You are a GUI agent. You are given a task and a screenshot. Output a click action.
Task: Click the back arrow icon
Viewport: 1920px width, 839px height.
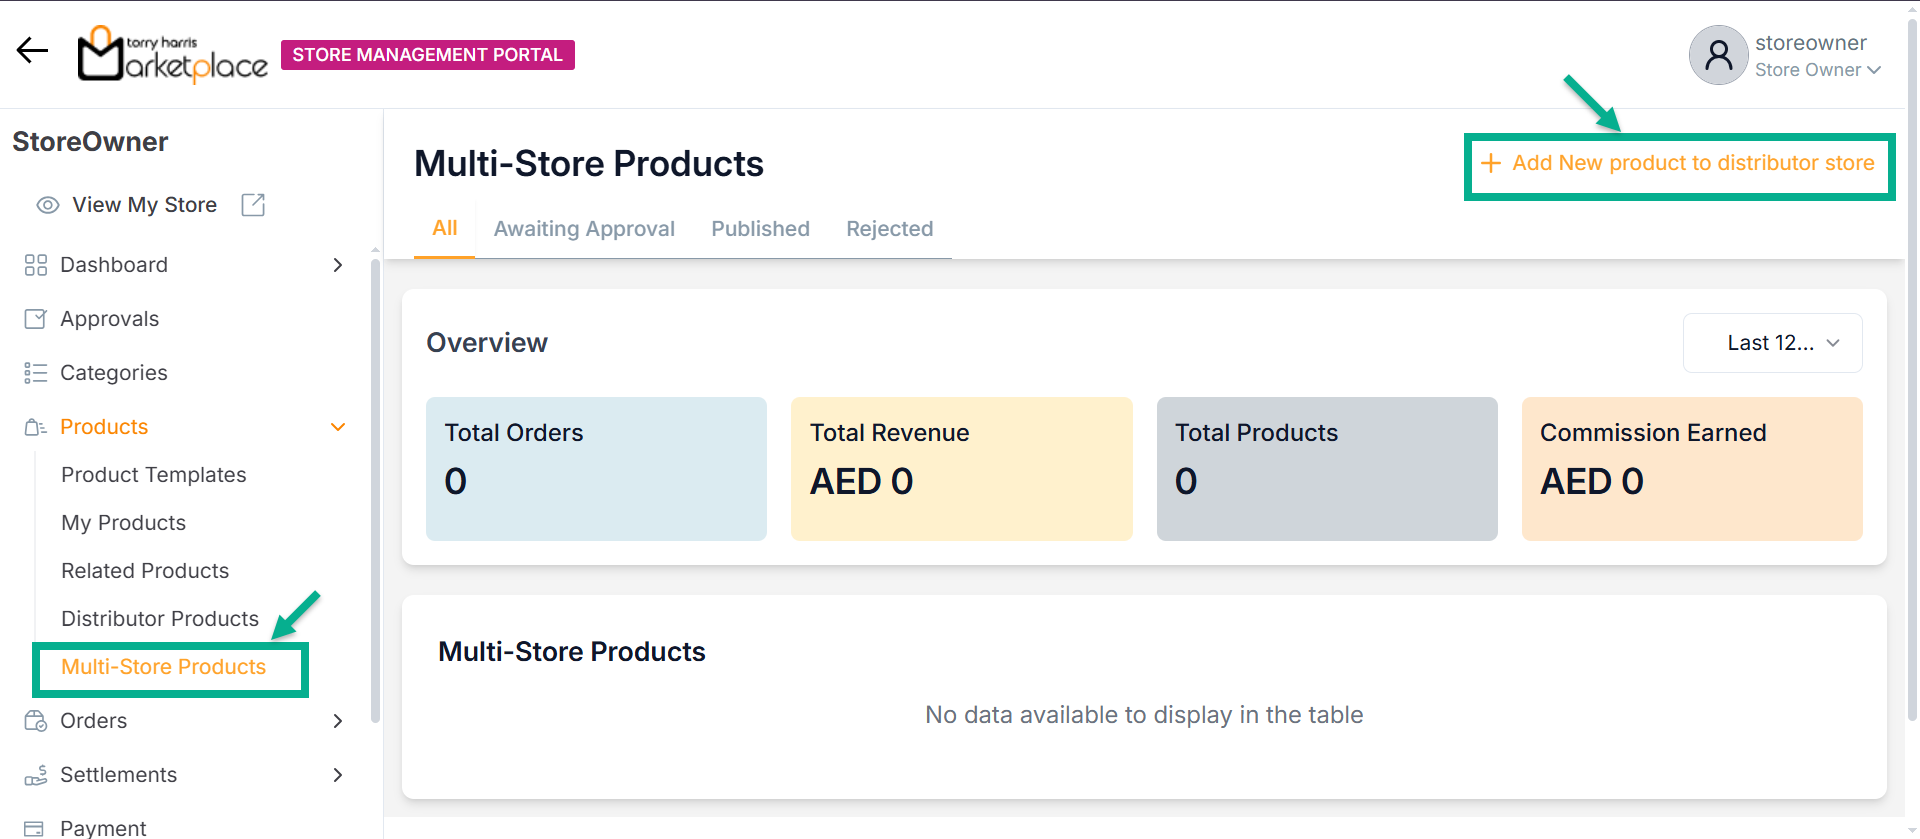[x=32, y=50]
